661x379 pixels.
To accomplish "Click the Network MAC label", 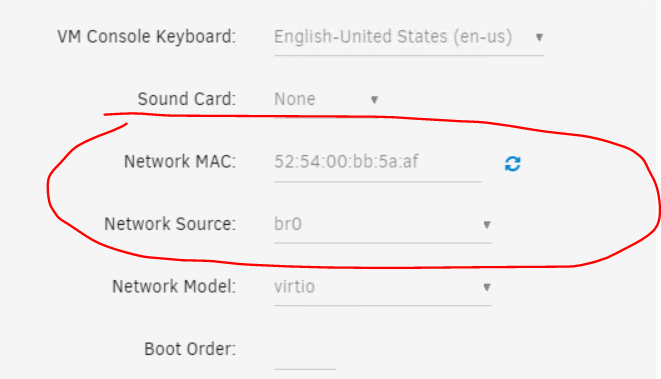I will coord(180,161).
